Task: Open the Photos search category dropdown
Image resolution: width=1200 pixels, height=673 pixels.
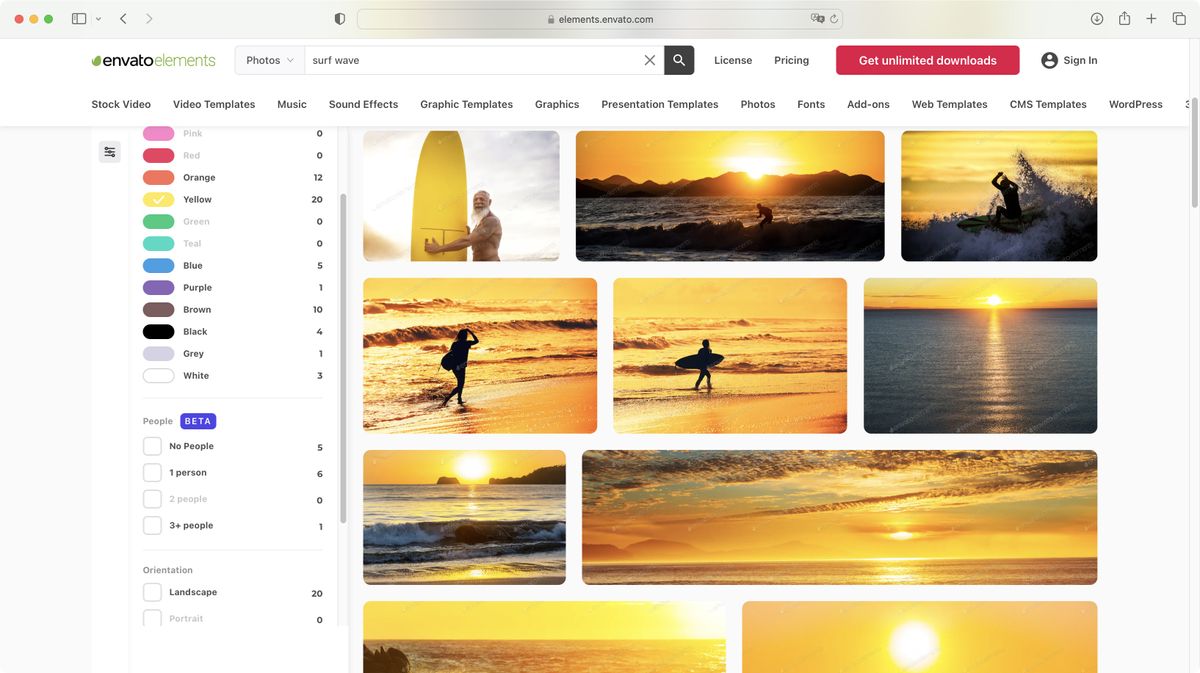Action: (x=268, y=60)
